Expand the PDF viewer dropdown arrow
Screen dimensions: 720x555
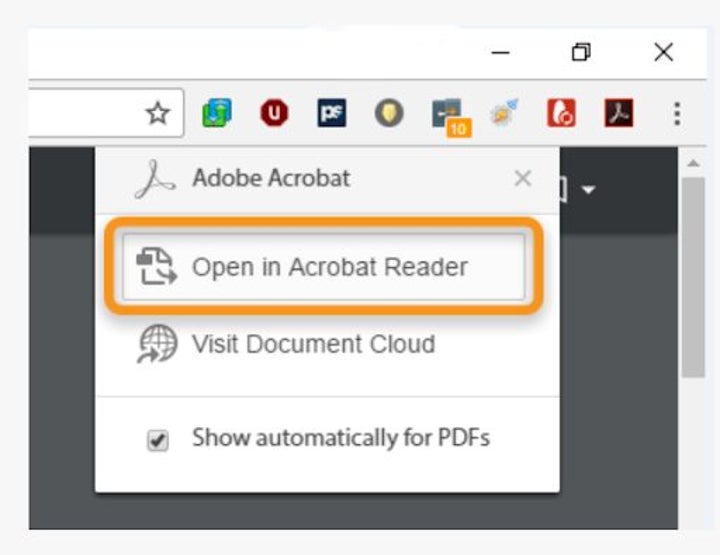pyautogui.click(x=588, y=190)
